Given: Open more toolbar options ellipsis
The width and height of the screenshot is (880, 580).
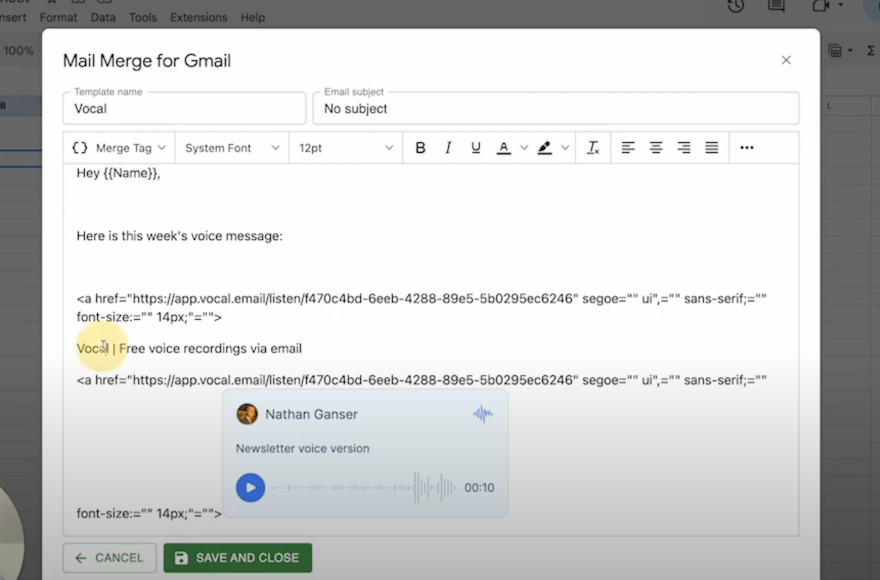Looking at the screenshot, I should [746, 148].
